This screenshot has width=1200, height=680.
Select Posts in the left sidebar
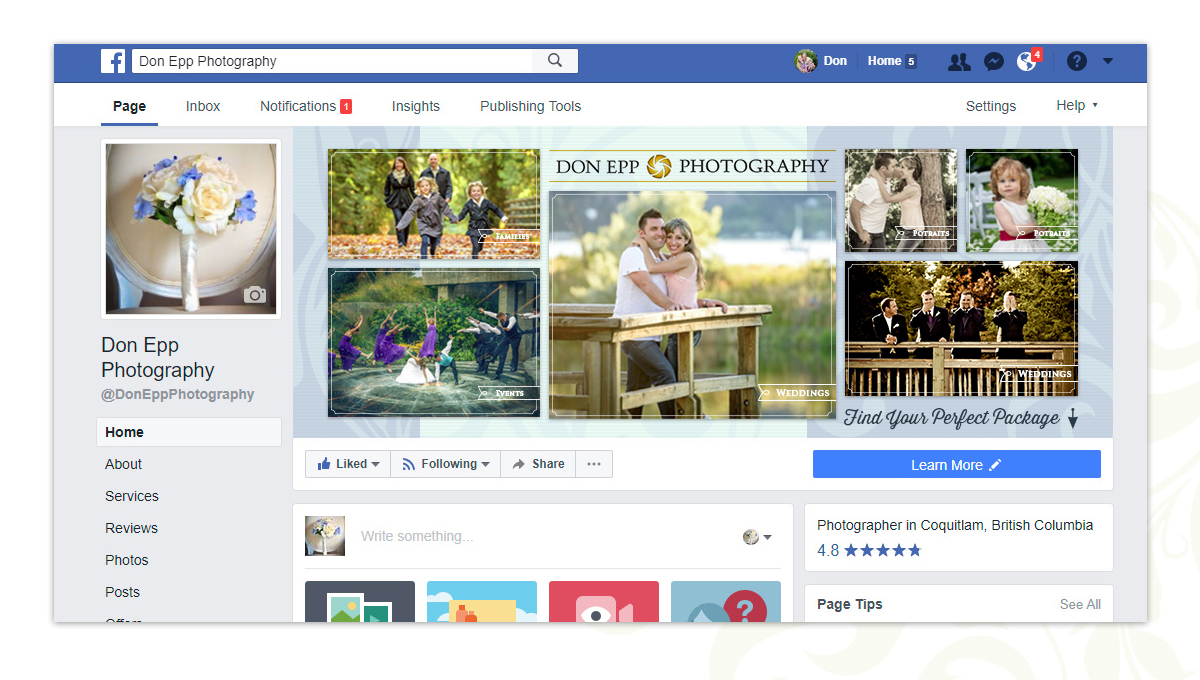point(122,592)
